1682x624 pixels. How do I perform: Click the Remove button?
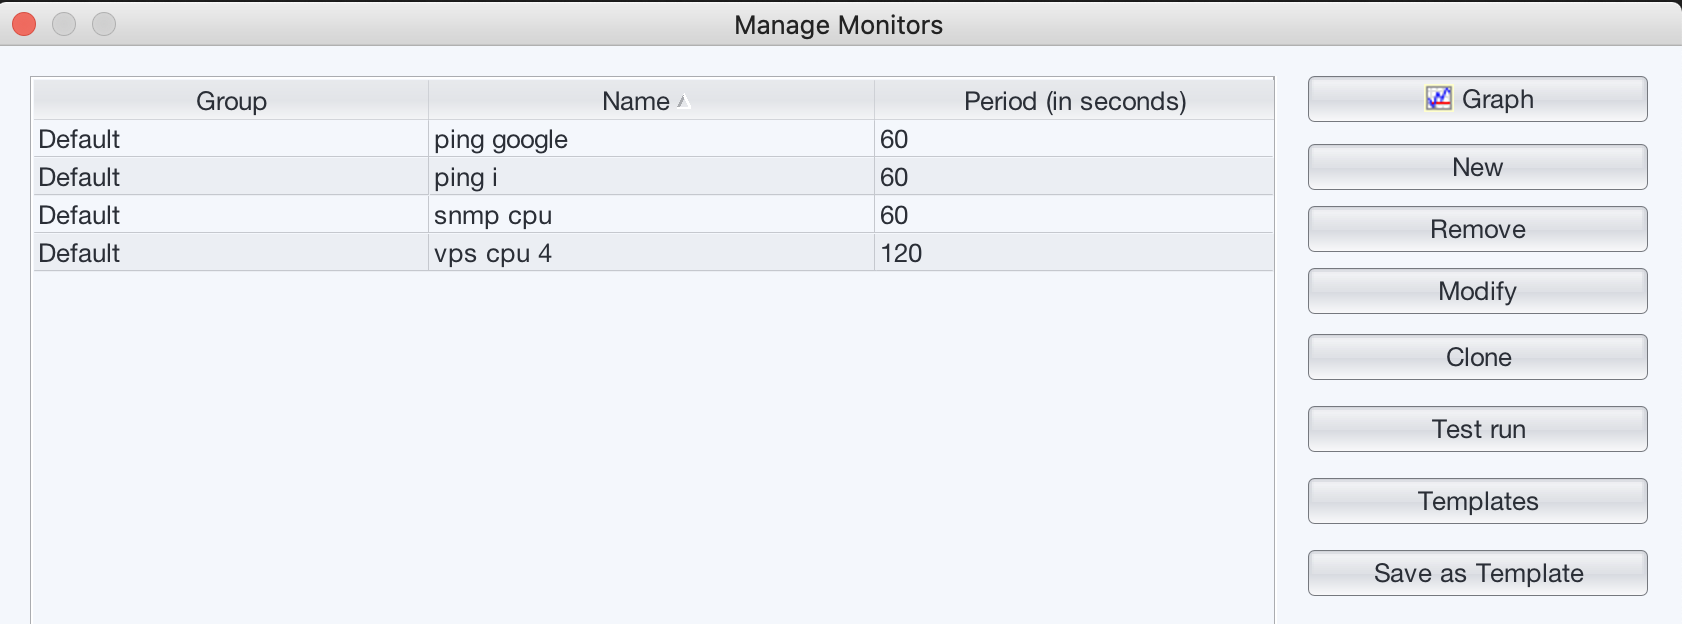point(1477,229)
